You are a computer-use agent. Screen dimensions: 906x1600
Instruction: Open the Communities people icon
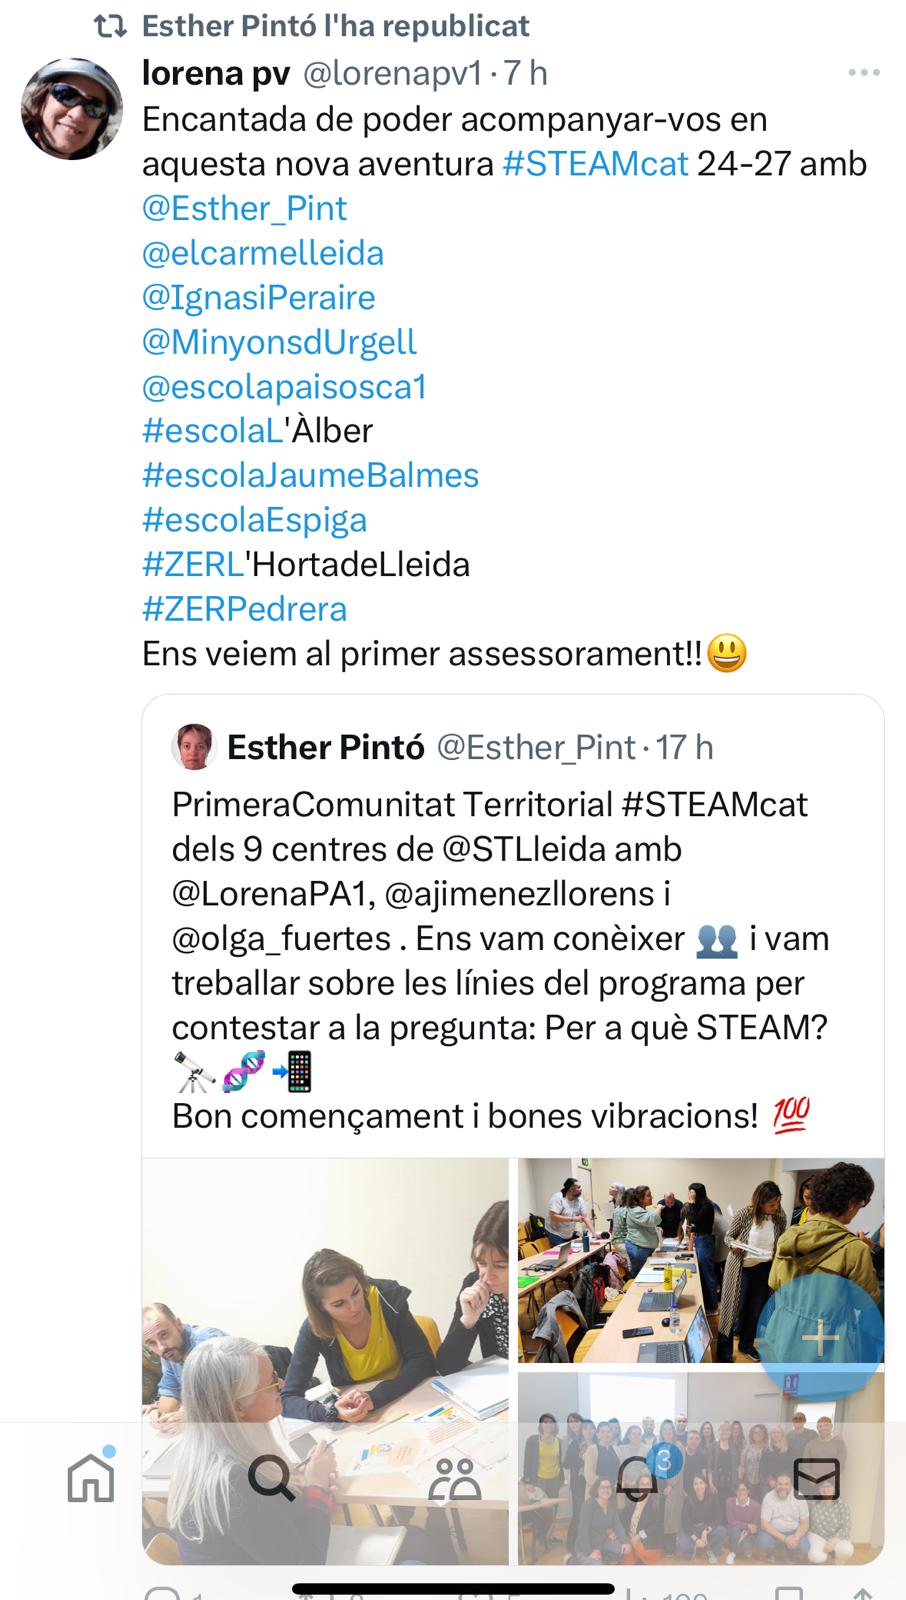click(x=454, y=1479)
